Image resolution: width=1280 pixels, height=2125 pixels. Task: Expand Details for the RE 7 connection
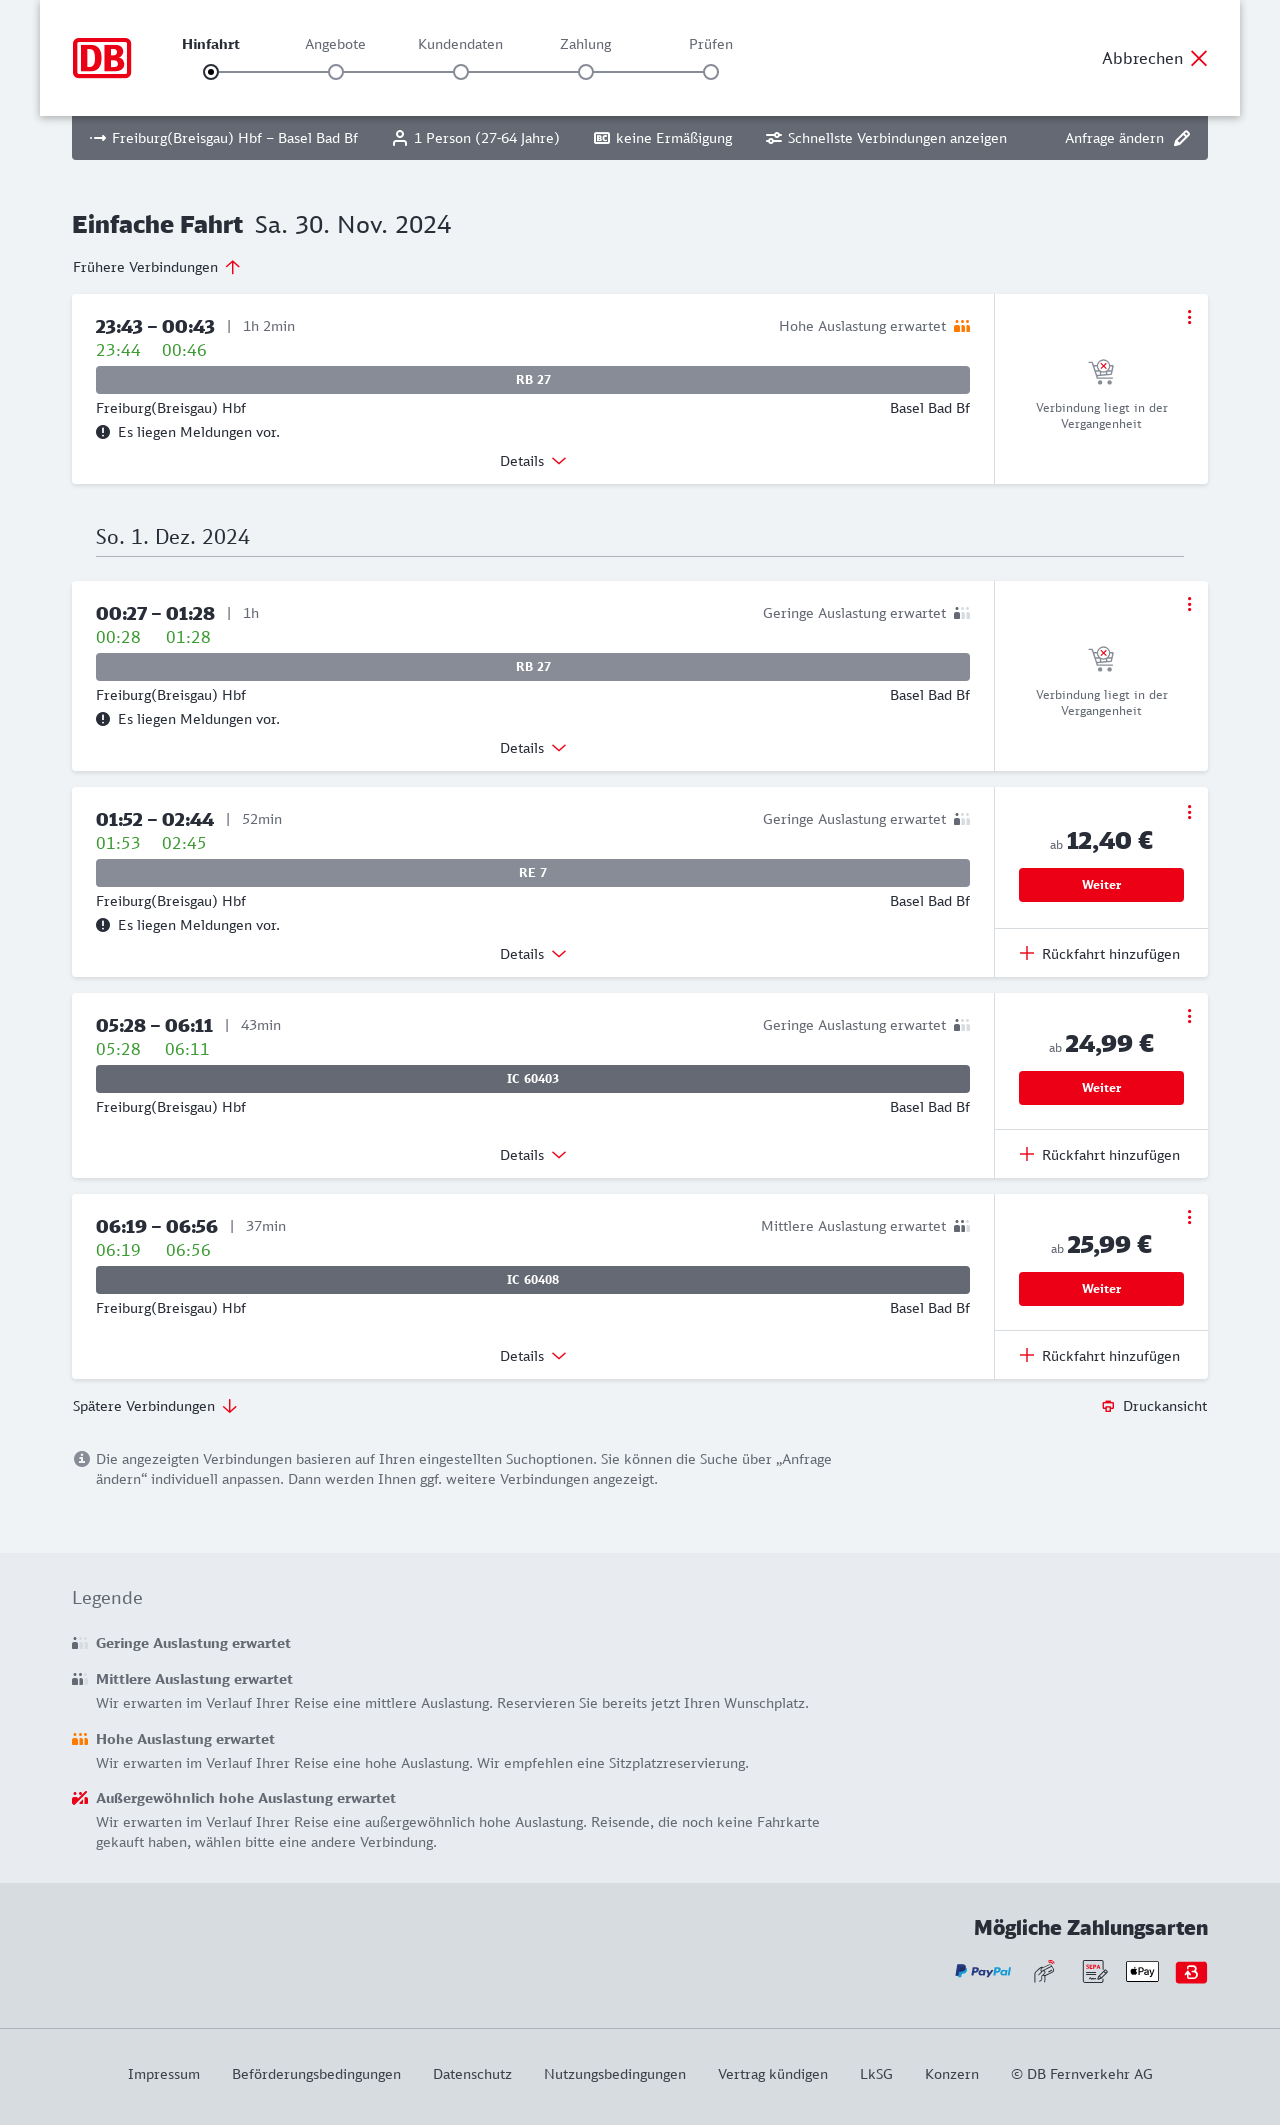coord(533,954)
